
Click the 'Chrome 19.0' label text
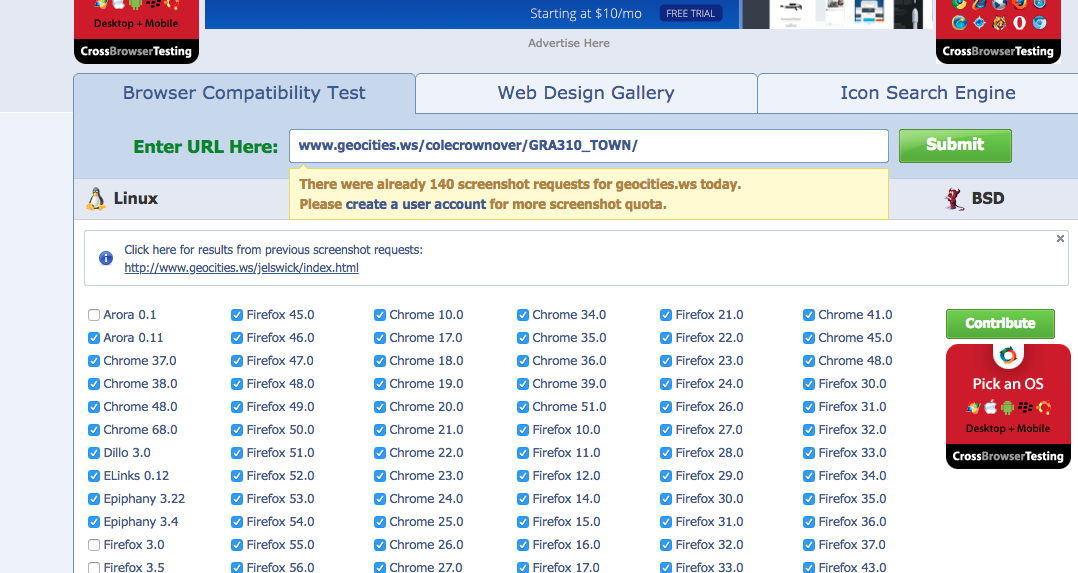coord(426,384)
